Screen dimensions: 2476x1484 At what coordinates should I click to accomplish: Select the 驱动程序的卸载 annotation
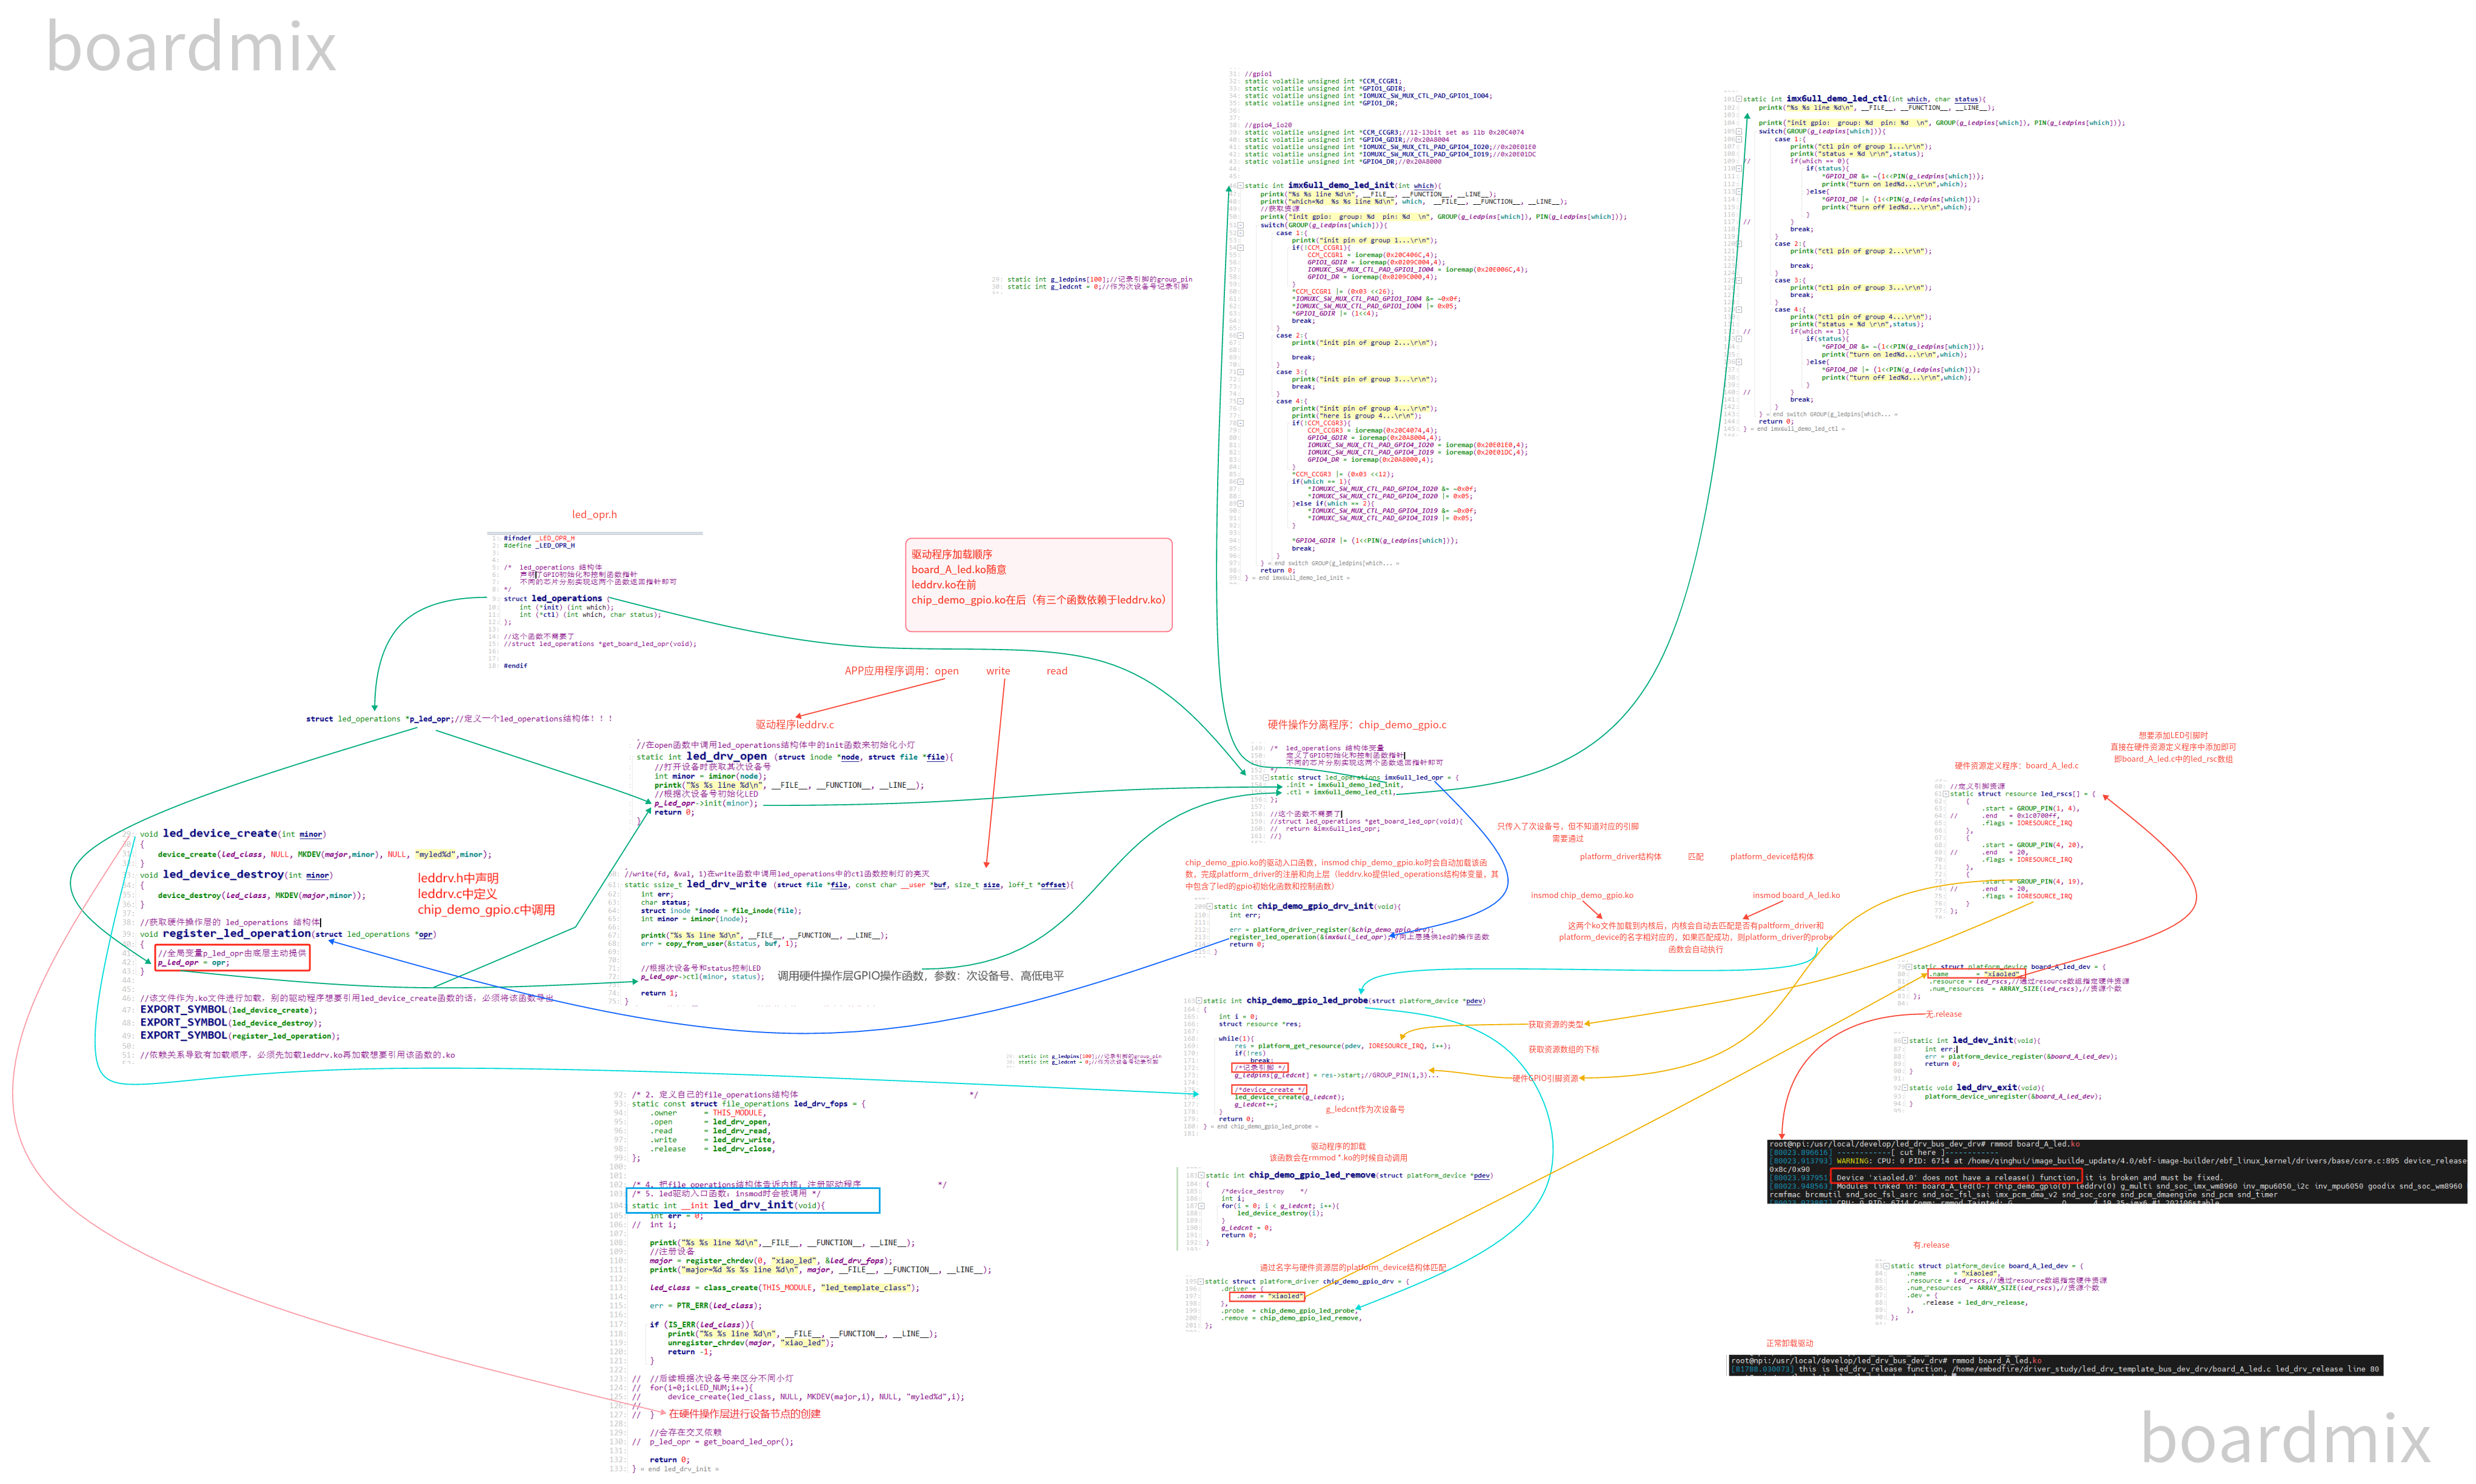[1338, 1147]
